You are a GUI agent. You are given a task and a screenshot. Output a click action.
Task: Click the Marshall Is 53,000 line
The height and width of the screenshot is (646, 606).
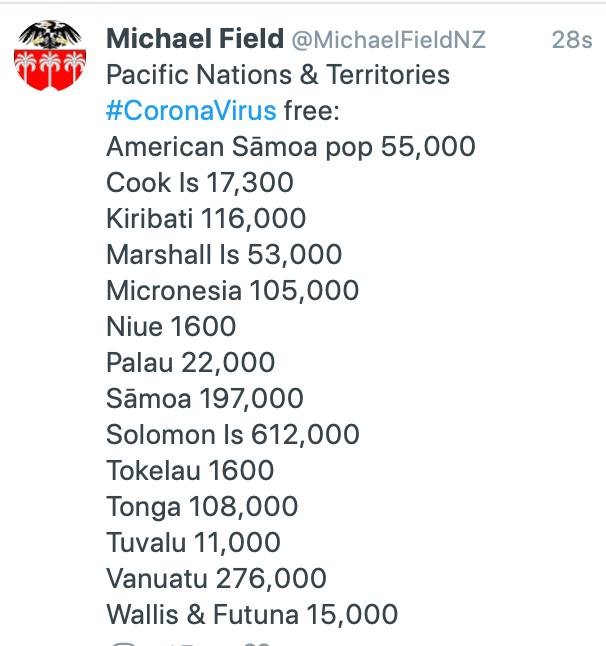click(224, 254)
